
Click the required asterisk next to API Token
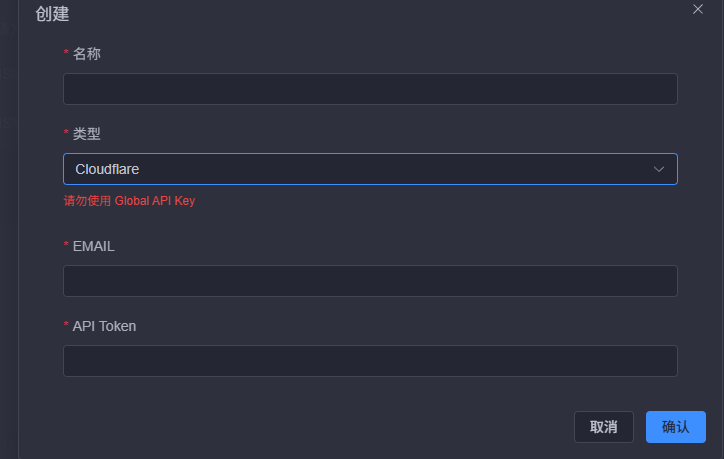66,327
